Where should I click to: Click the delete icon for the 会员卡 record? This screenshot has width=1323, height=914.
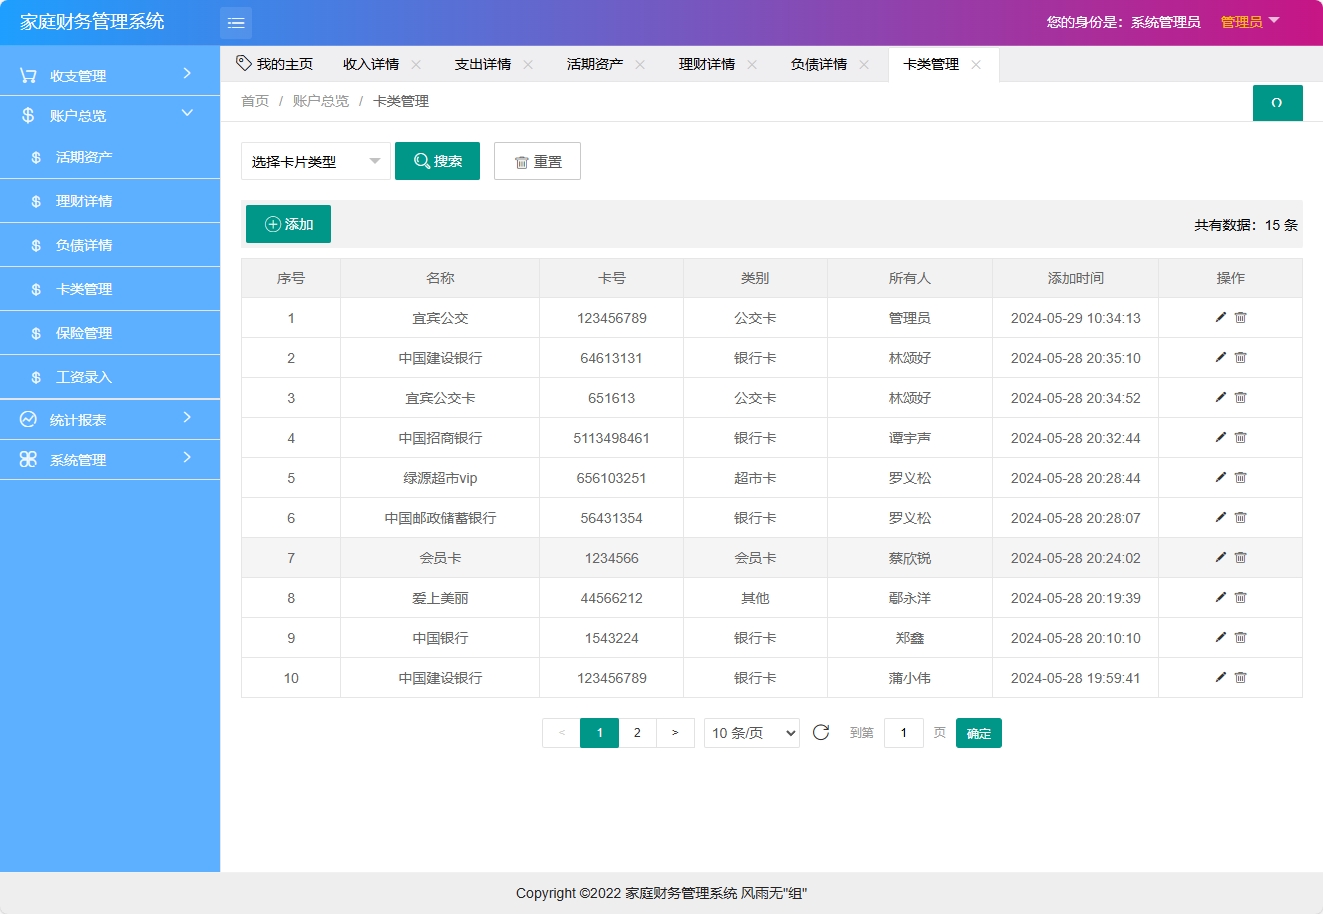[x=1240, y=557]
